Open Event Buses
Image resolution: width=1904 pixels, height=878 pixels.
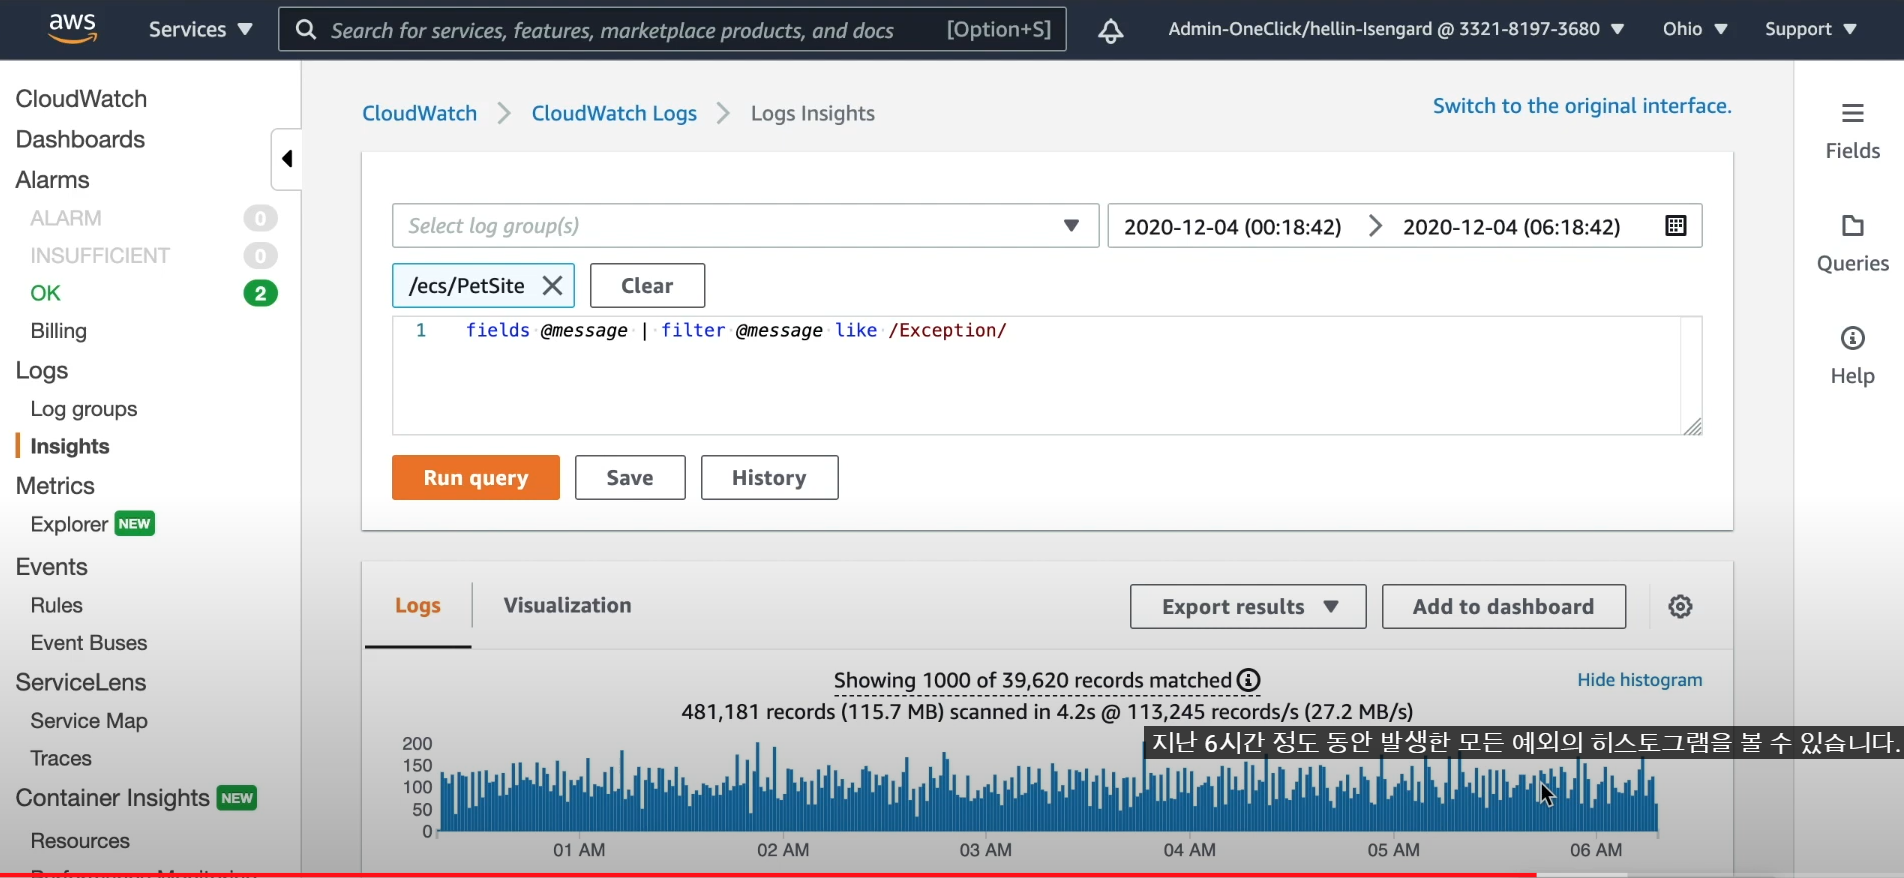tap(89, 643)
